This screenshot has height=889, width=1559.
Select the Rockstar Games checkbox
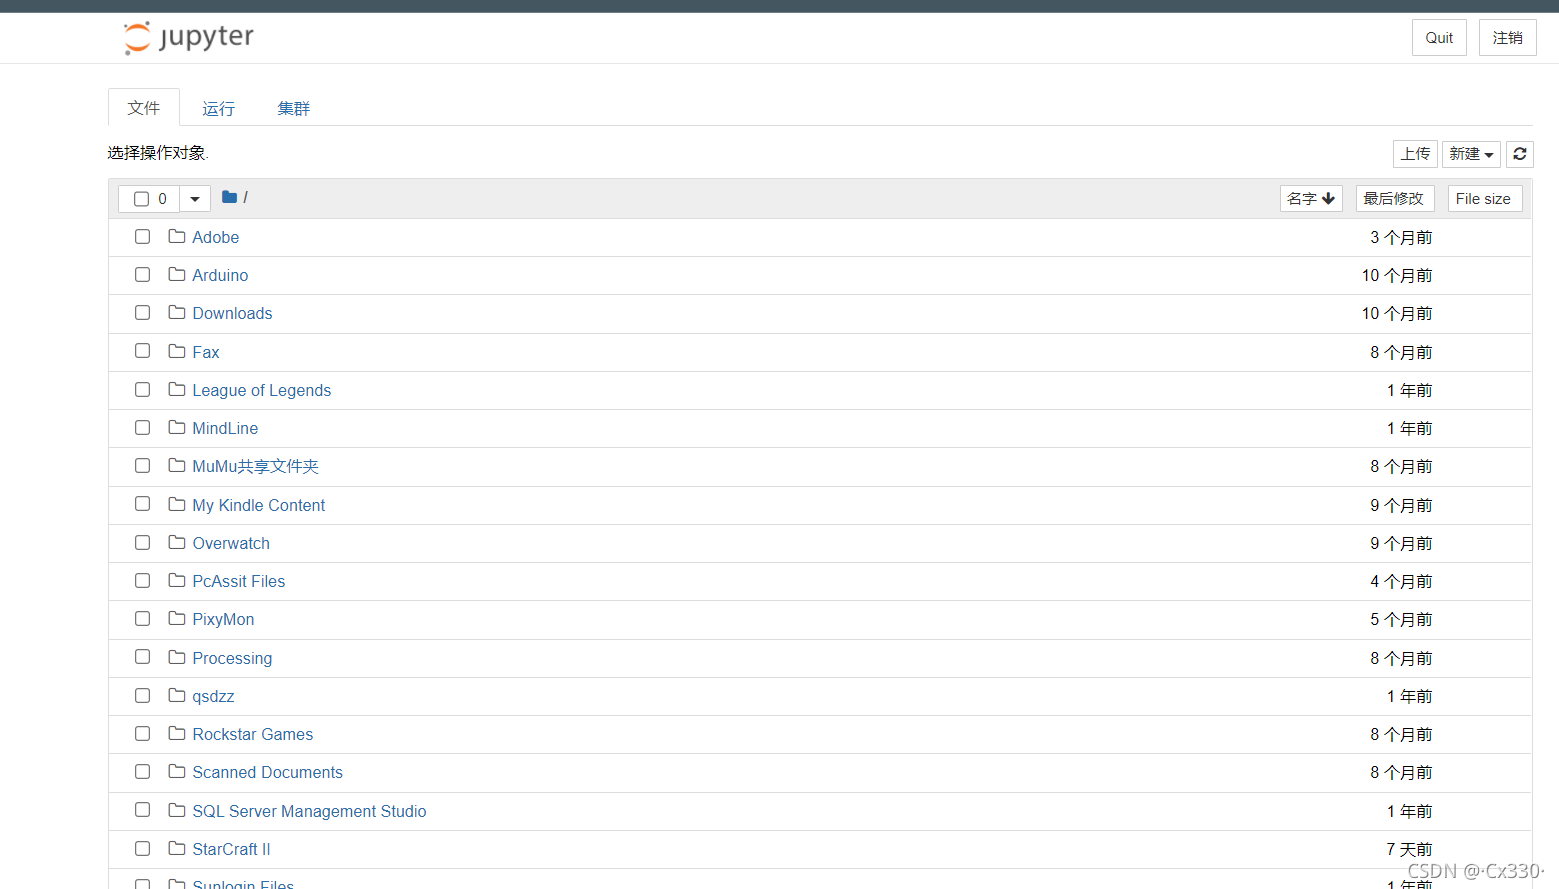tap(143, 734)
